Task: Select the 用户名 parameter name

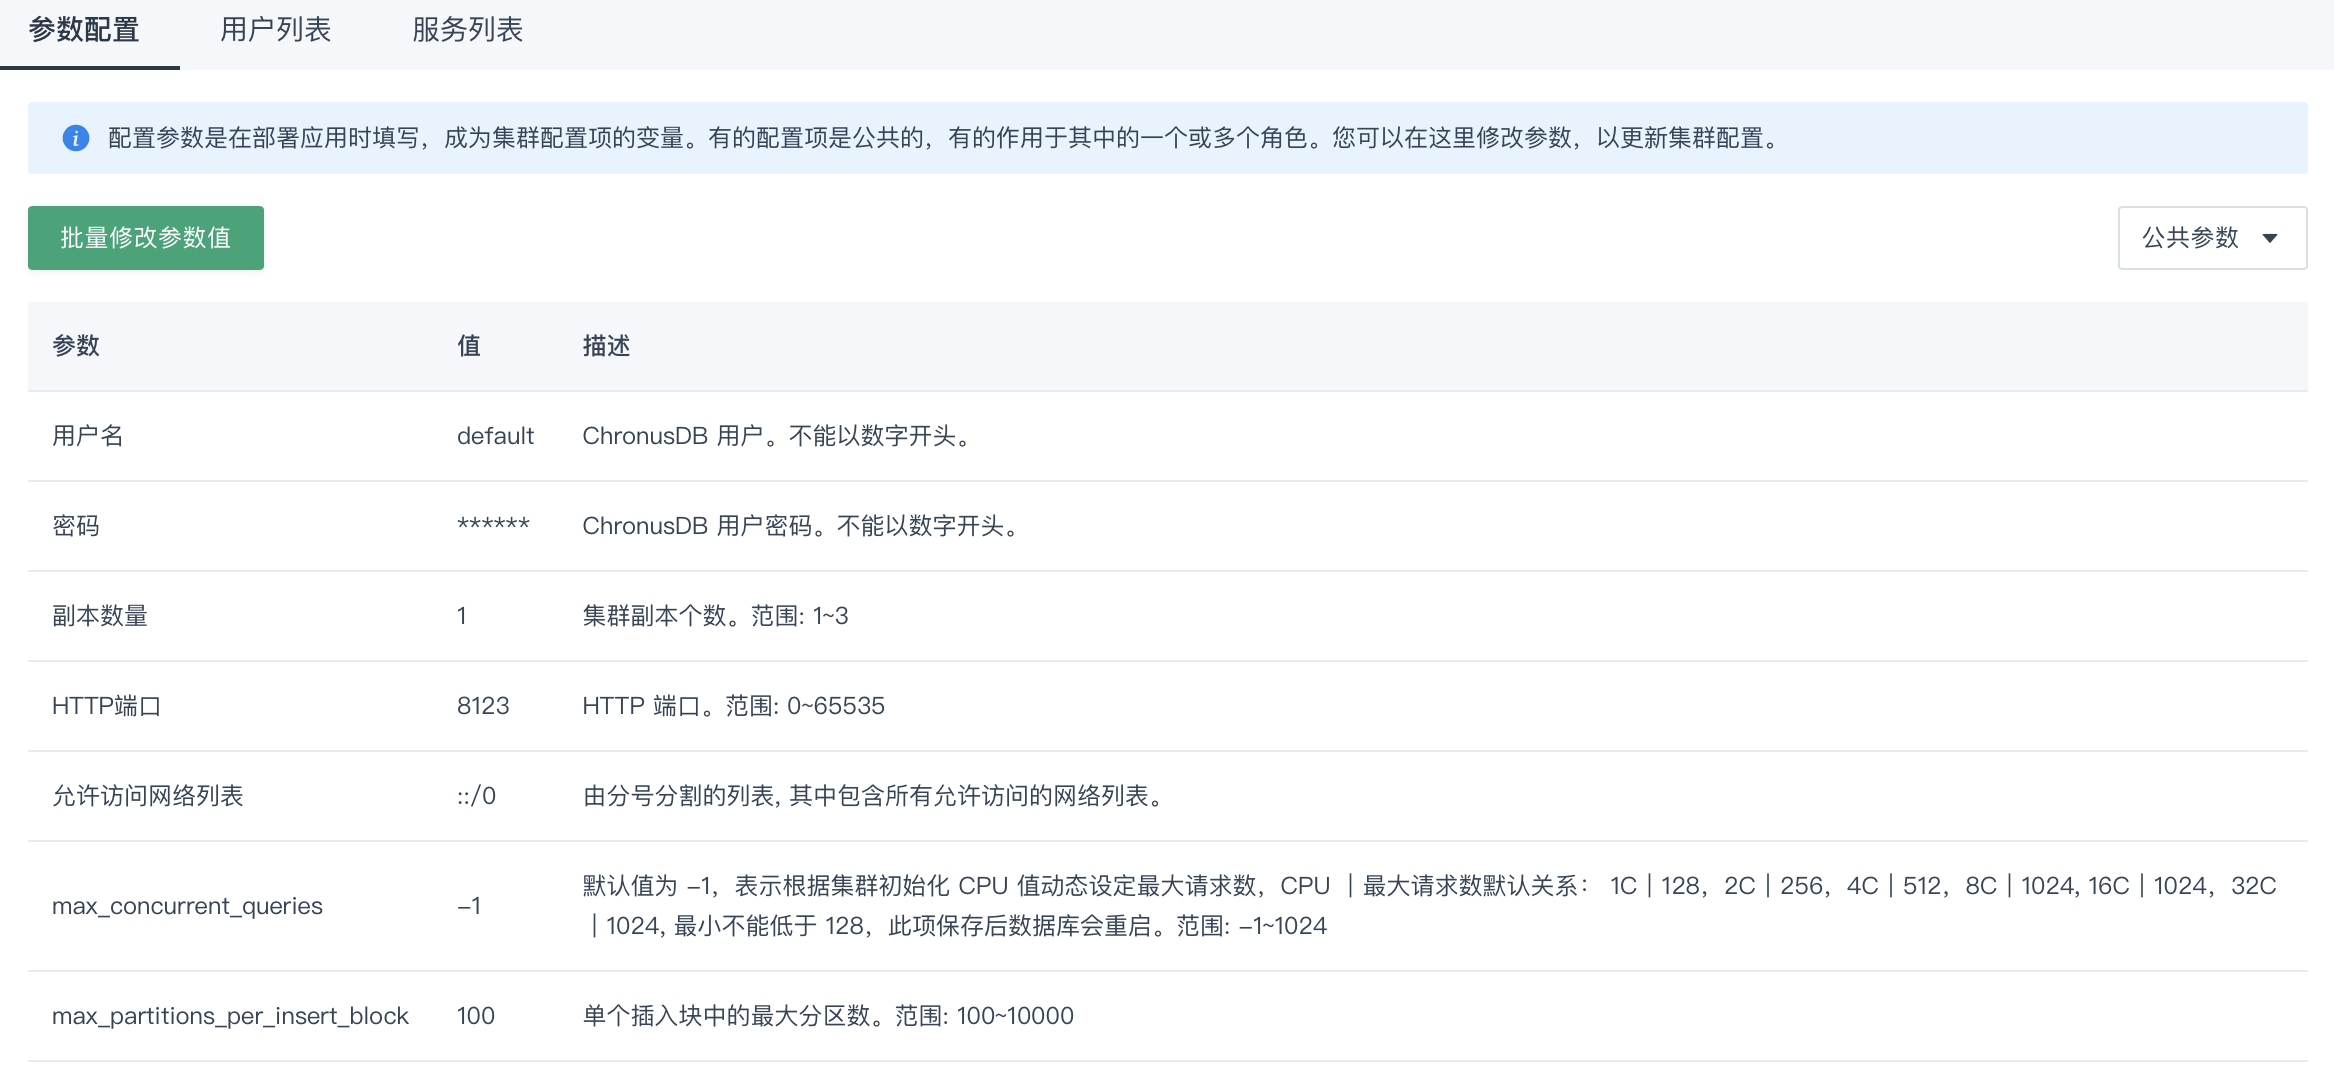Action: coord(88,436)
